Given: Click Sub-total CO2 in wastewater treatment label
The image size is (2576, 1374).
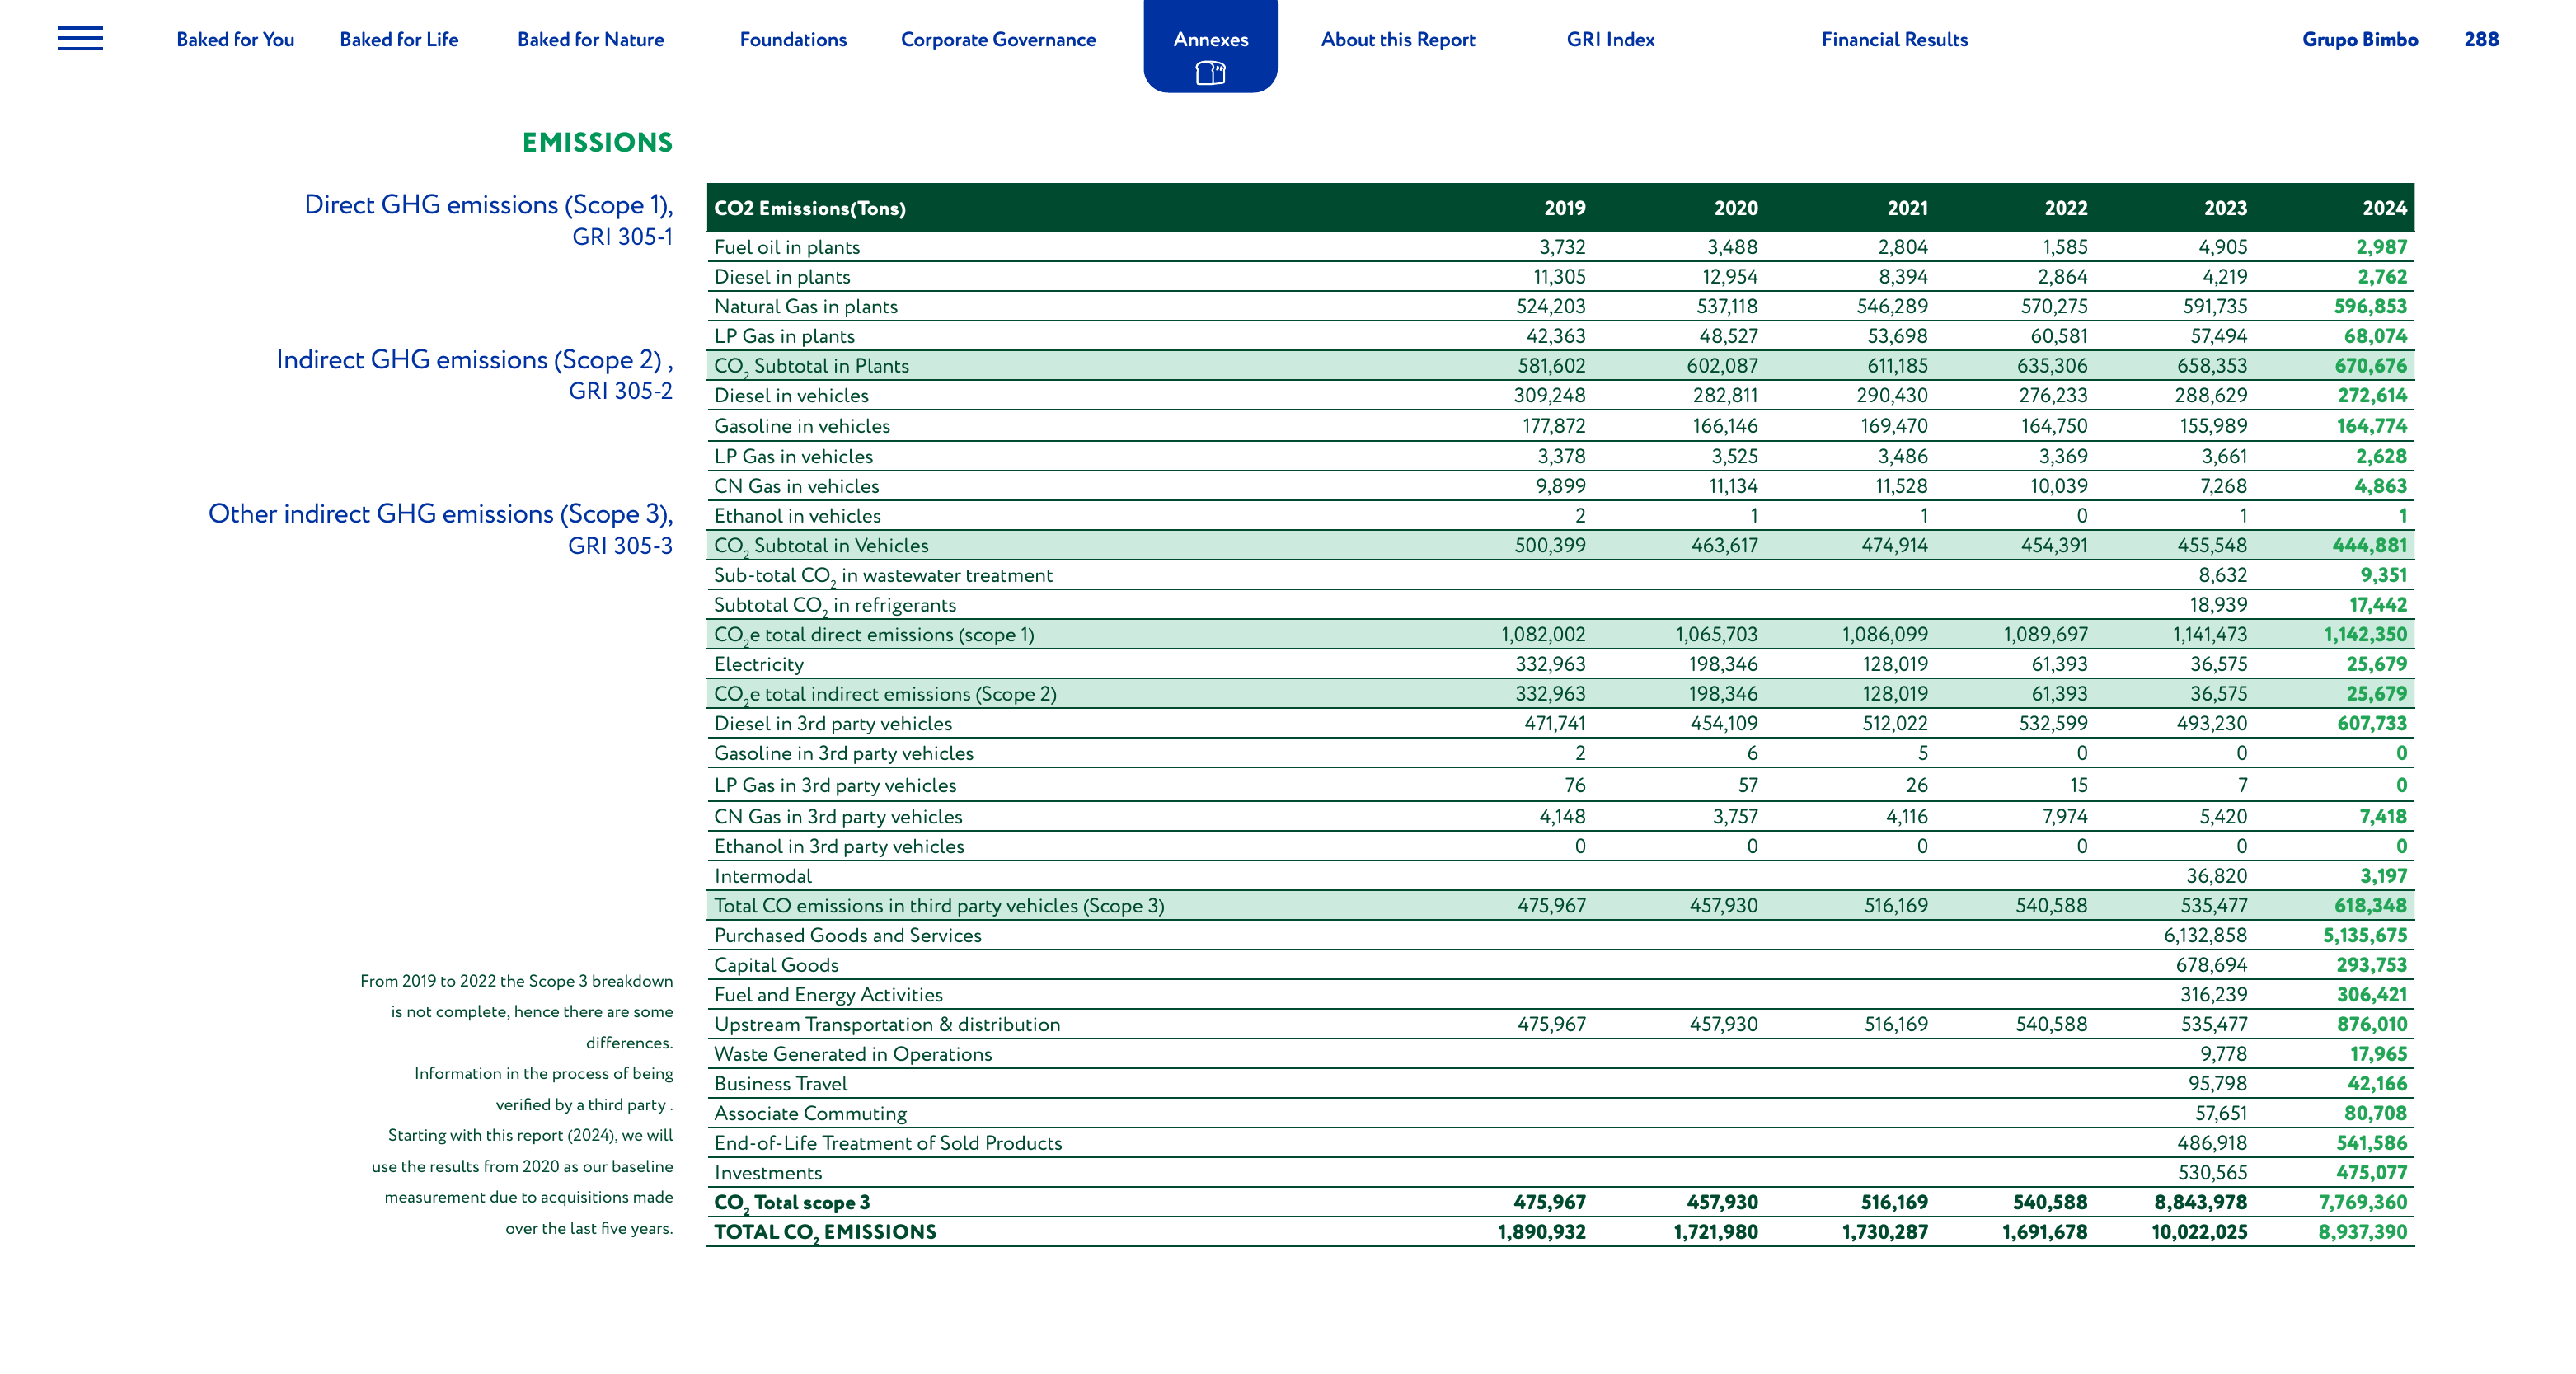Looking at the screenshot, I should pos(883,576).
